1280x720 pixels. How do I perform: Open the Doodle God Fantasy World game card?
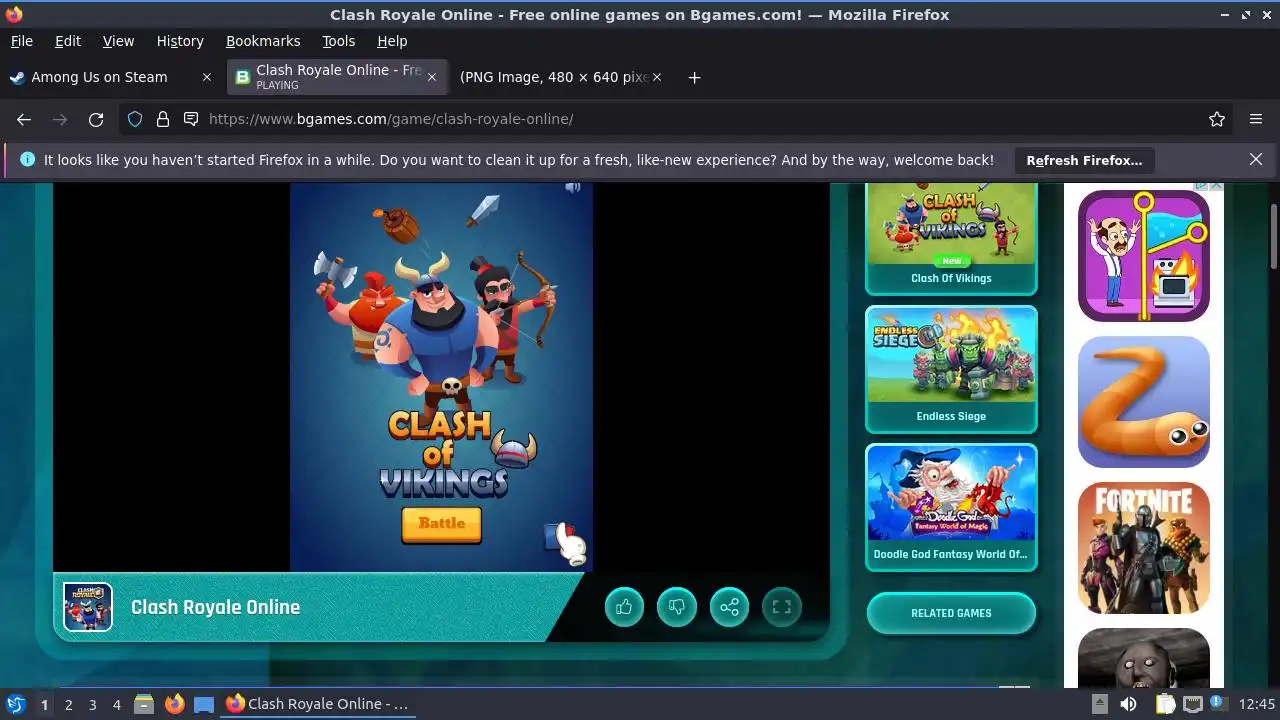[x=951, y=507]
